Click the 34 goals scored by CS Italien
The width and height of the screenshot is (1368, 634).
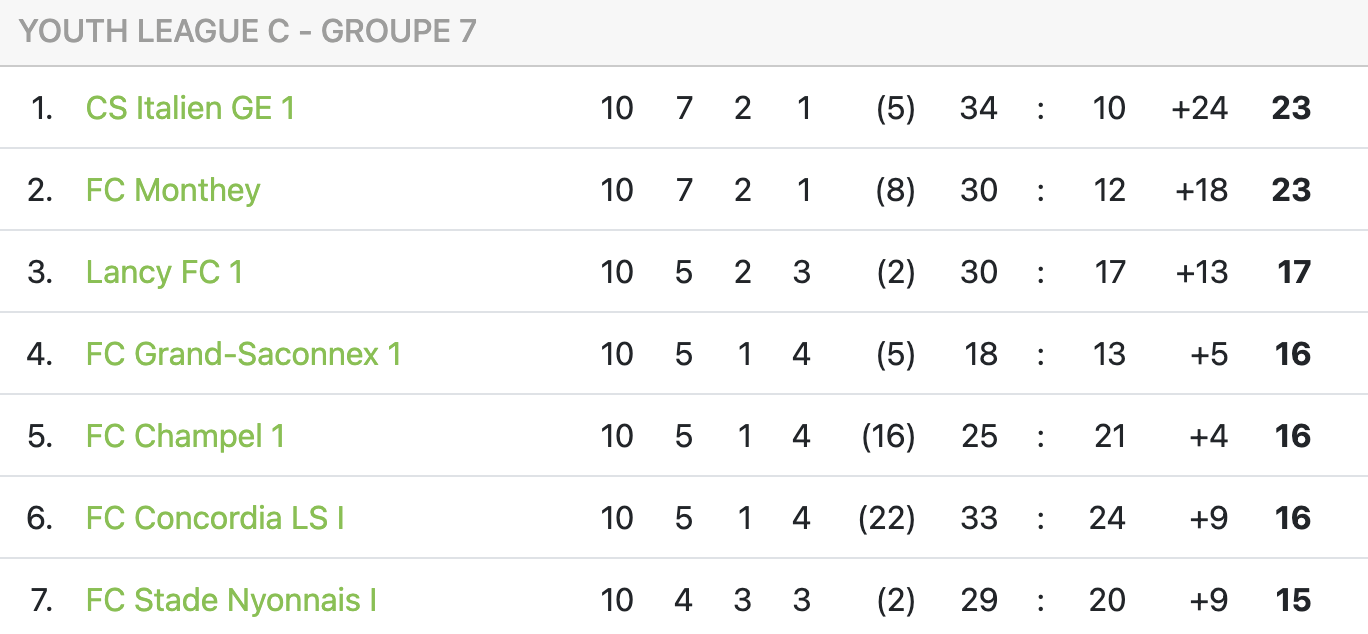click(x=978, y=108)
